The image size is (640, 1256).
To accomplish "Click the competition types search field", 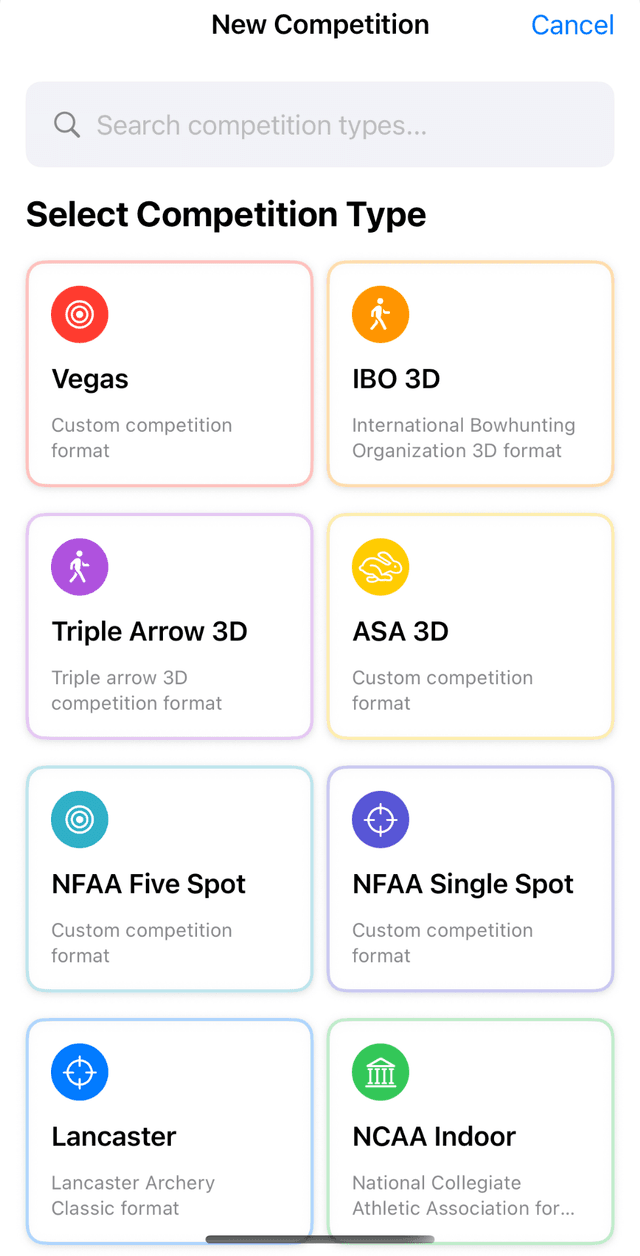I will click(x=320, y=124).
